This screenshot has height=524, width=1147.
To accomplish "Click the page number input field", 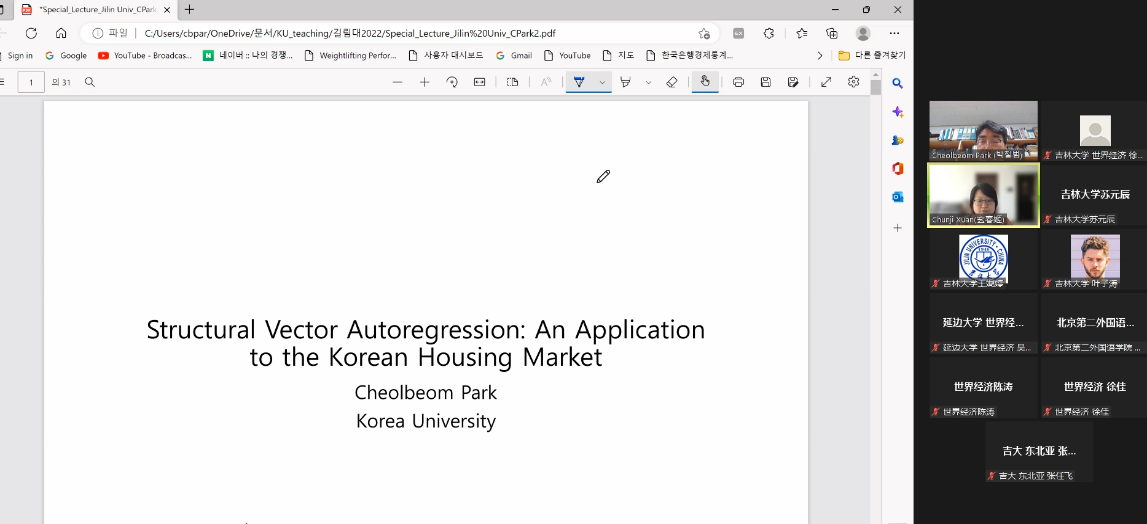I will click(x=31, y=82).
